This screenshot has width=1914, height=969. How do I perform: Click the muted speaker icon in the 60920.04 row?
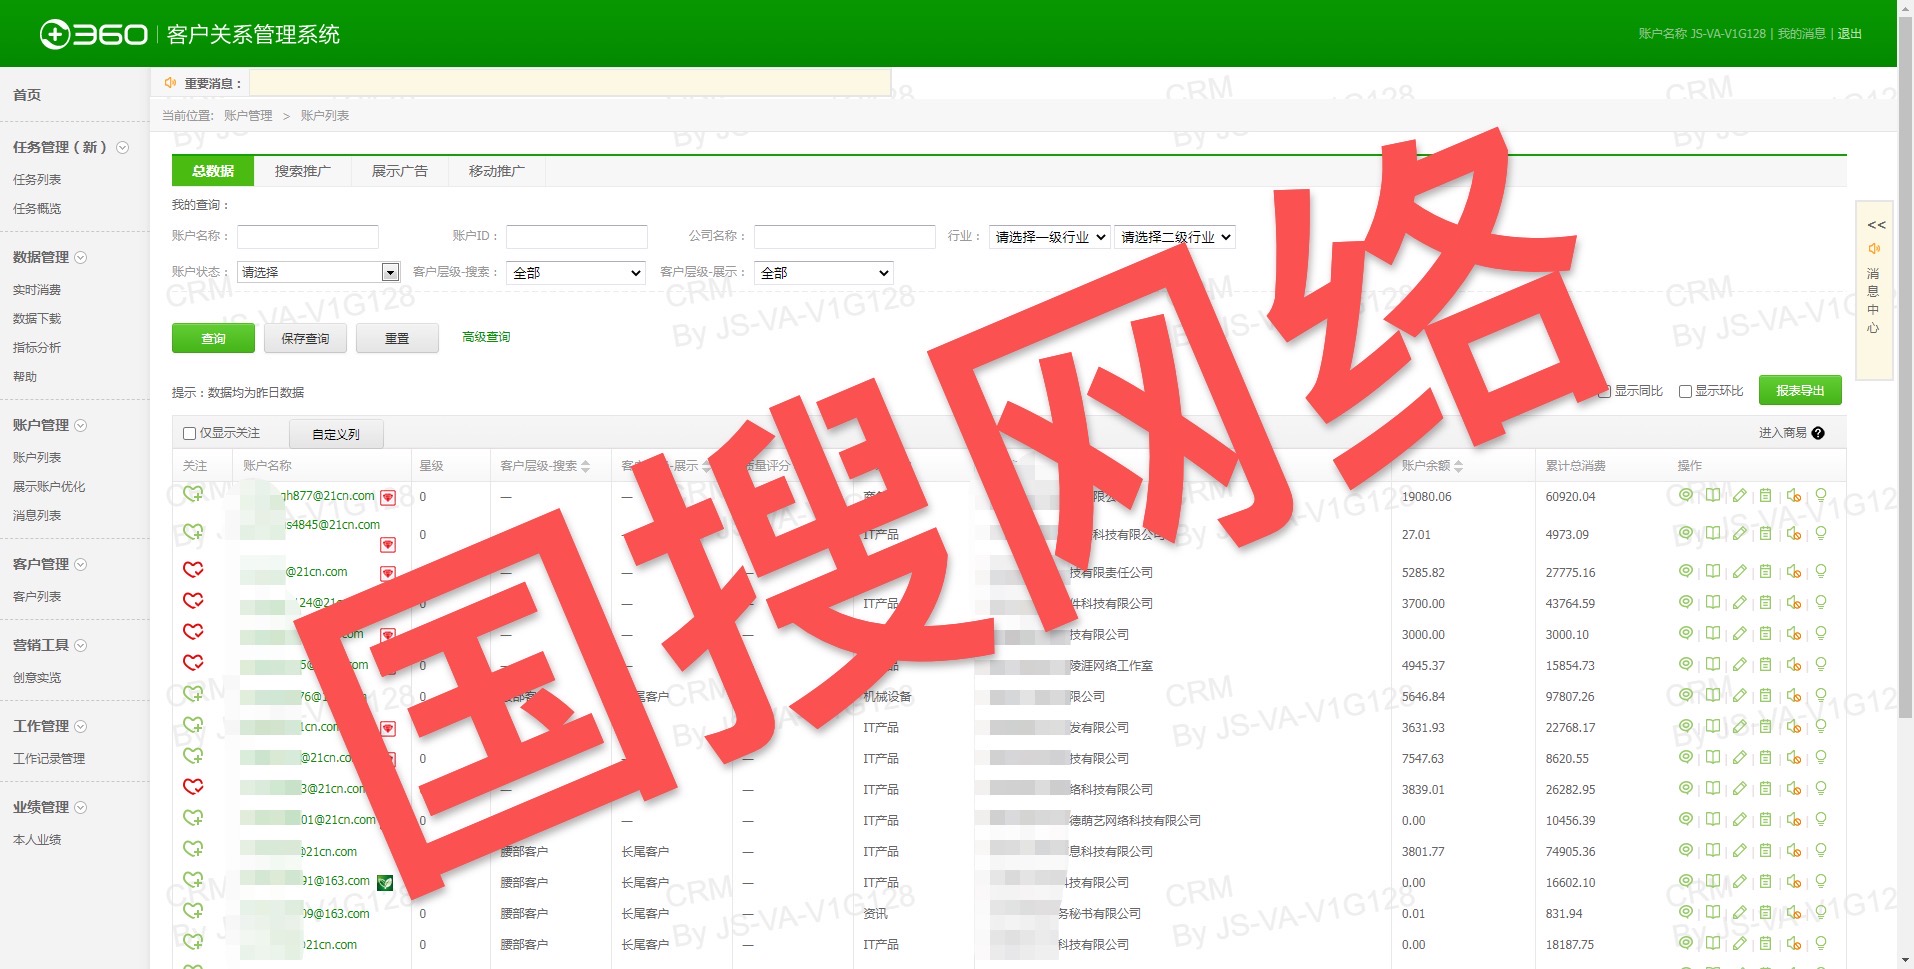(x=1794, y=496)
